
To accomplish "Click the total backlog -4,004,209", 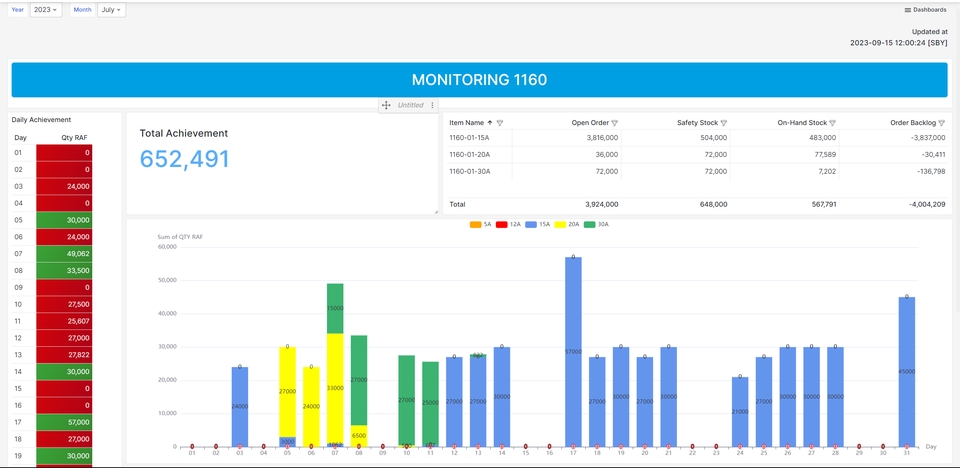I will click(927, 204).
